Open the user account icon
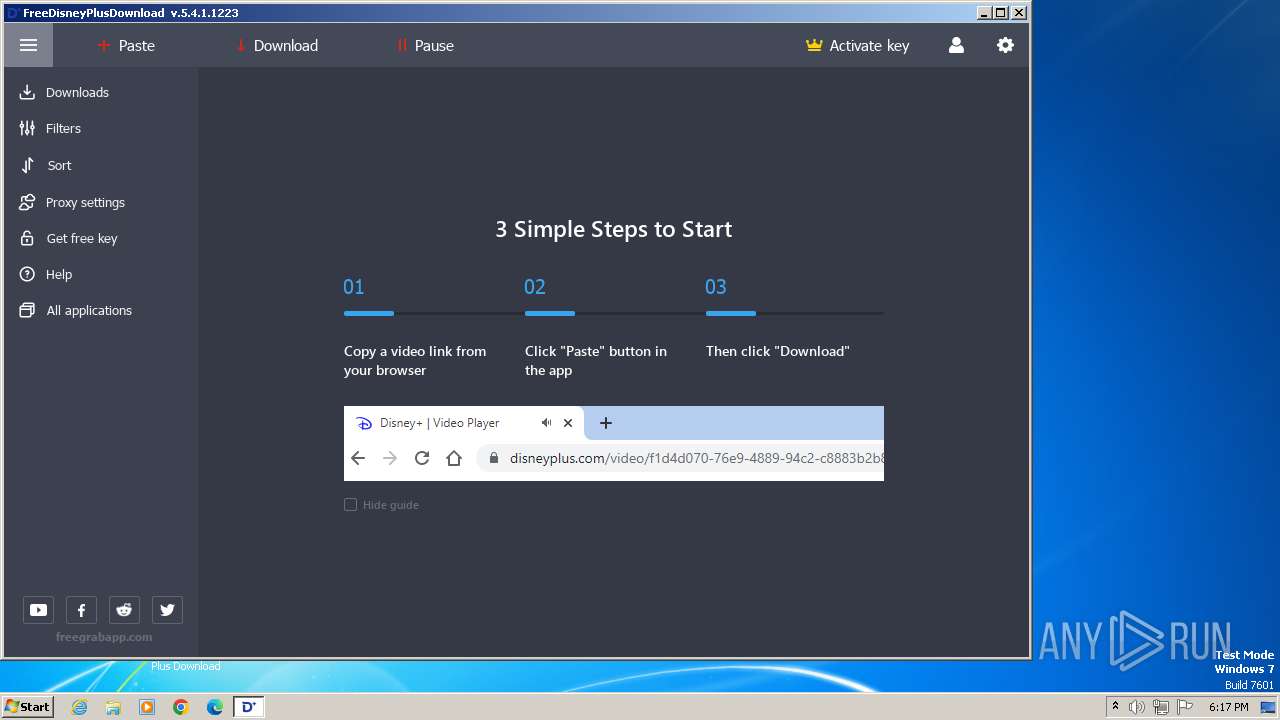The width and height of the screenshot is (1280, 720). tap(956, 45)
